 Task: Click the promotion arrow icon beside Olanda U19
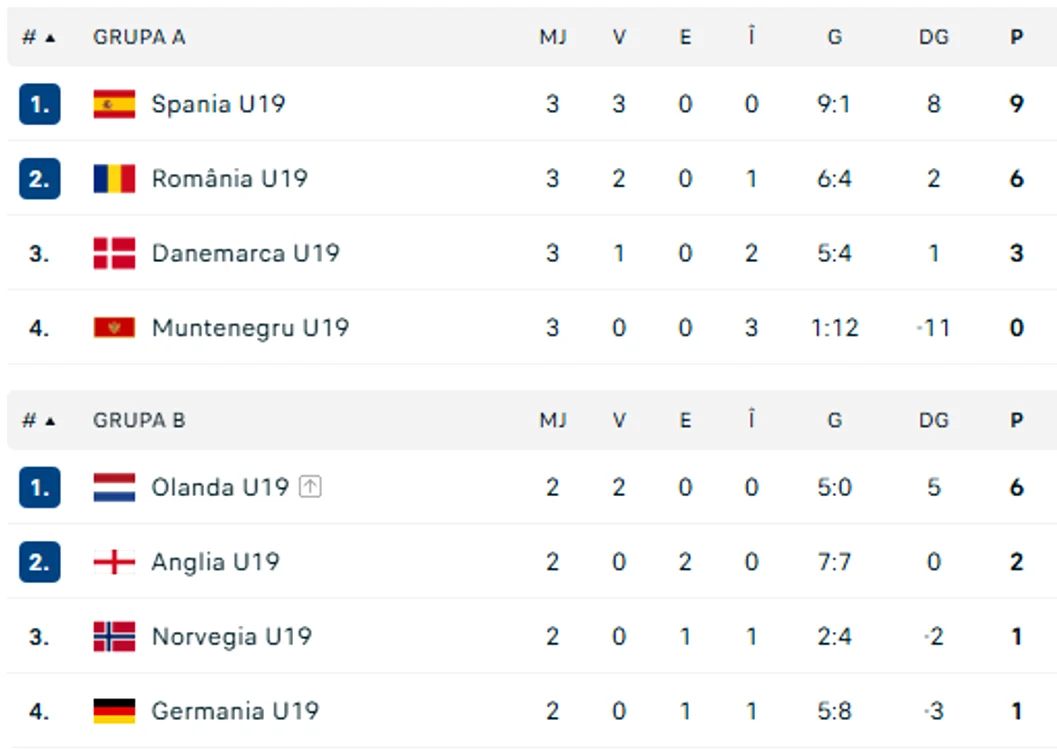pyautogui.click(x=310, y=486)
